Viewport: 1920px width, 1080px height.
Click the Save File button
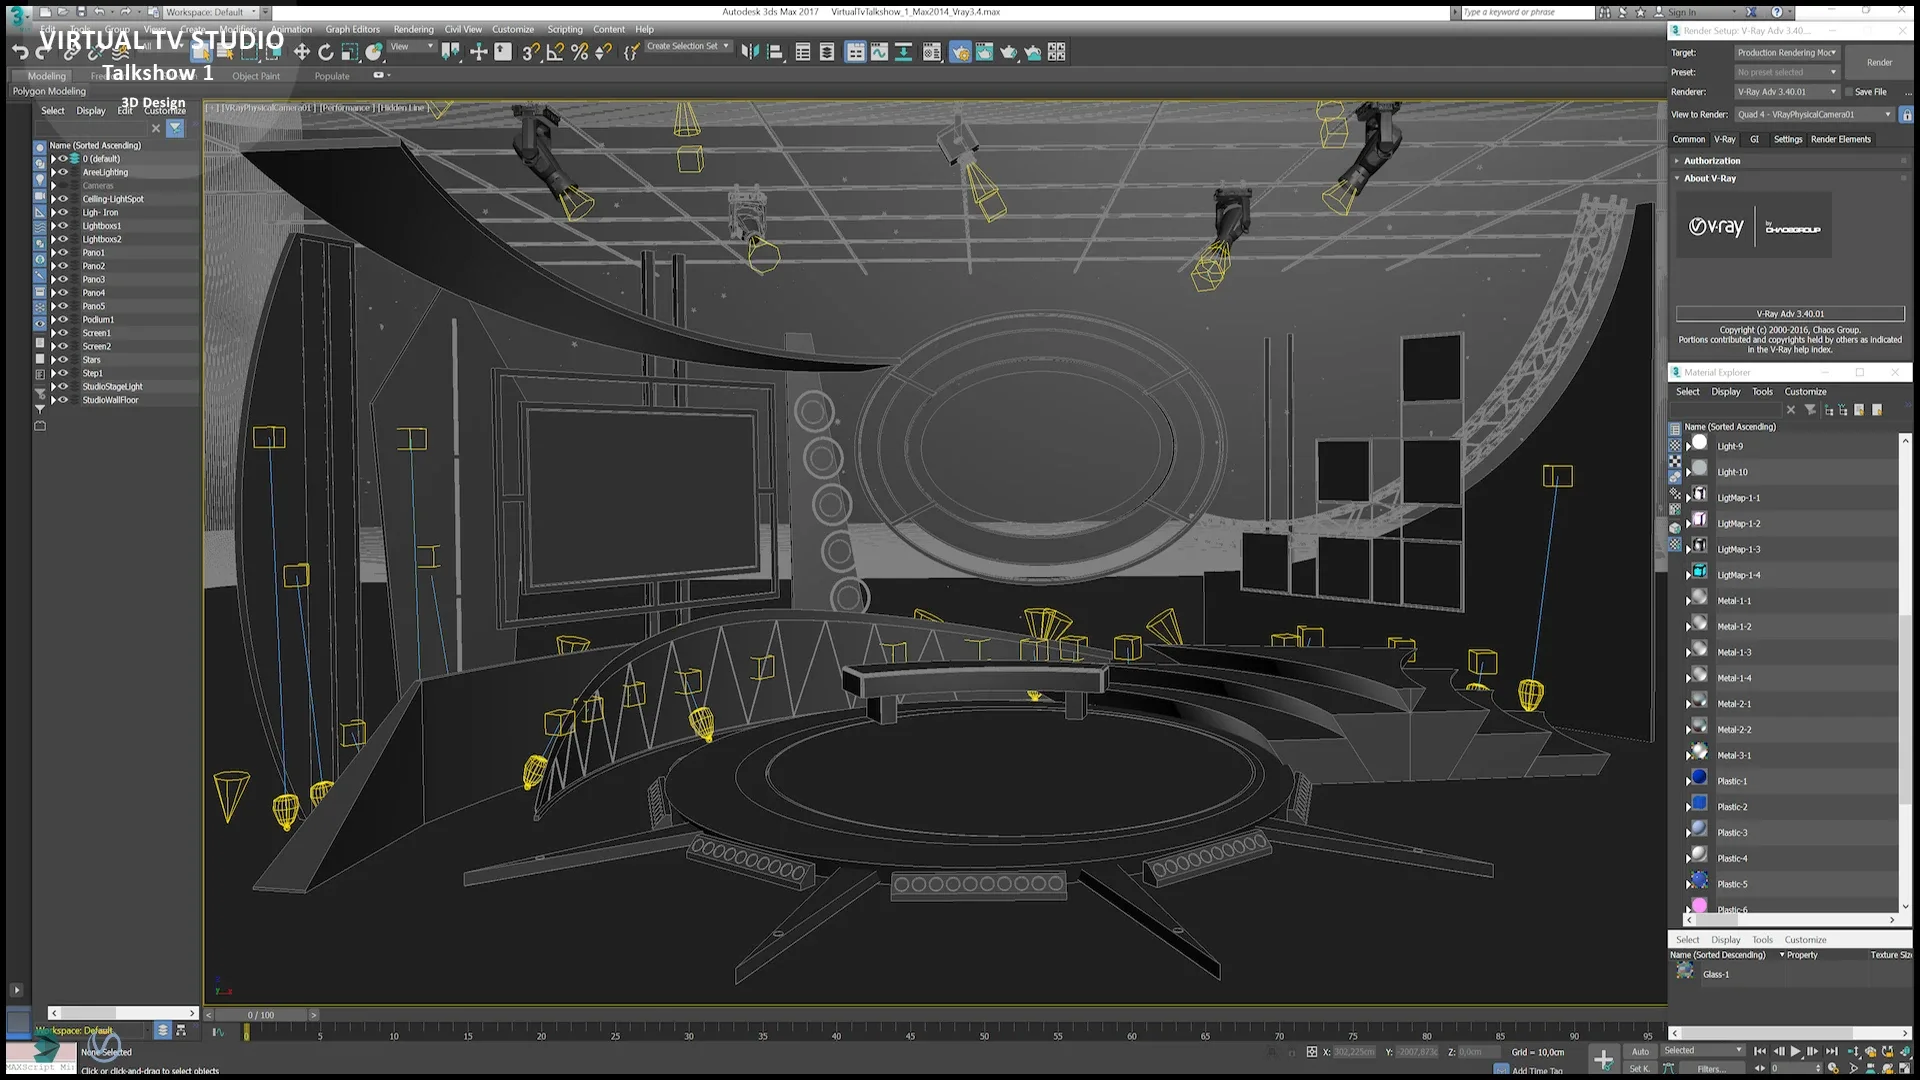1868,92
